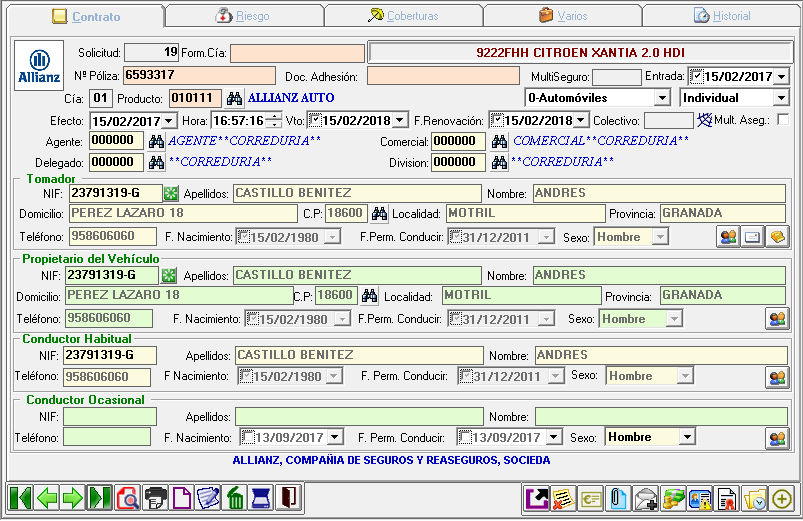803x521 pixels.
Task: Open the scanner tool icon
Action: [x=262, y=498]
